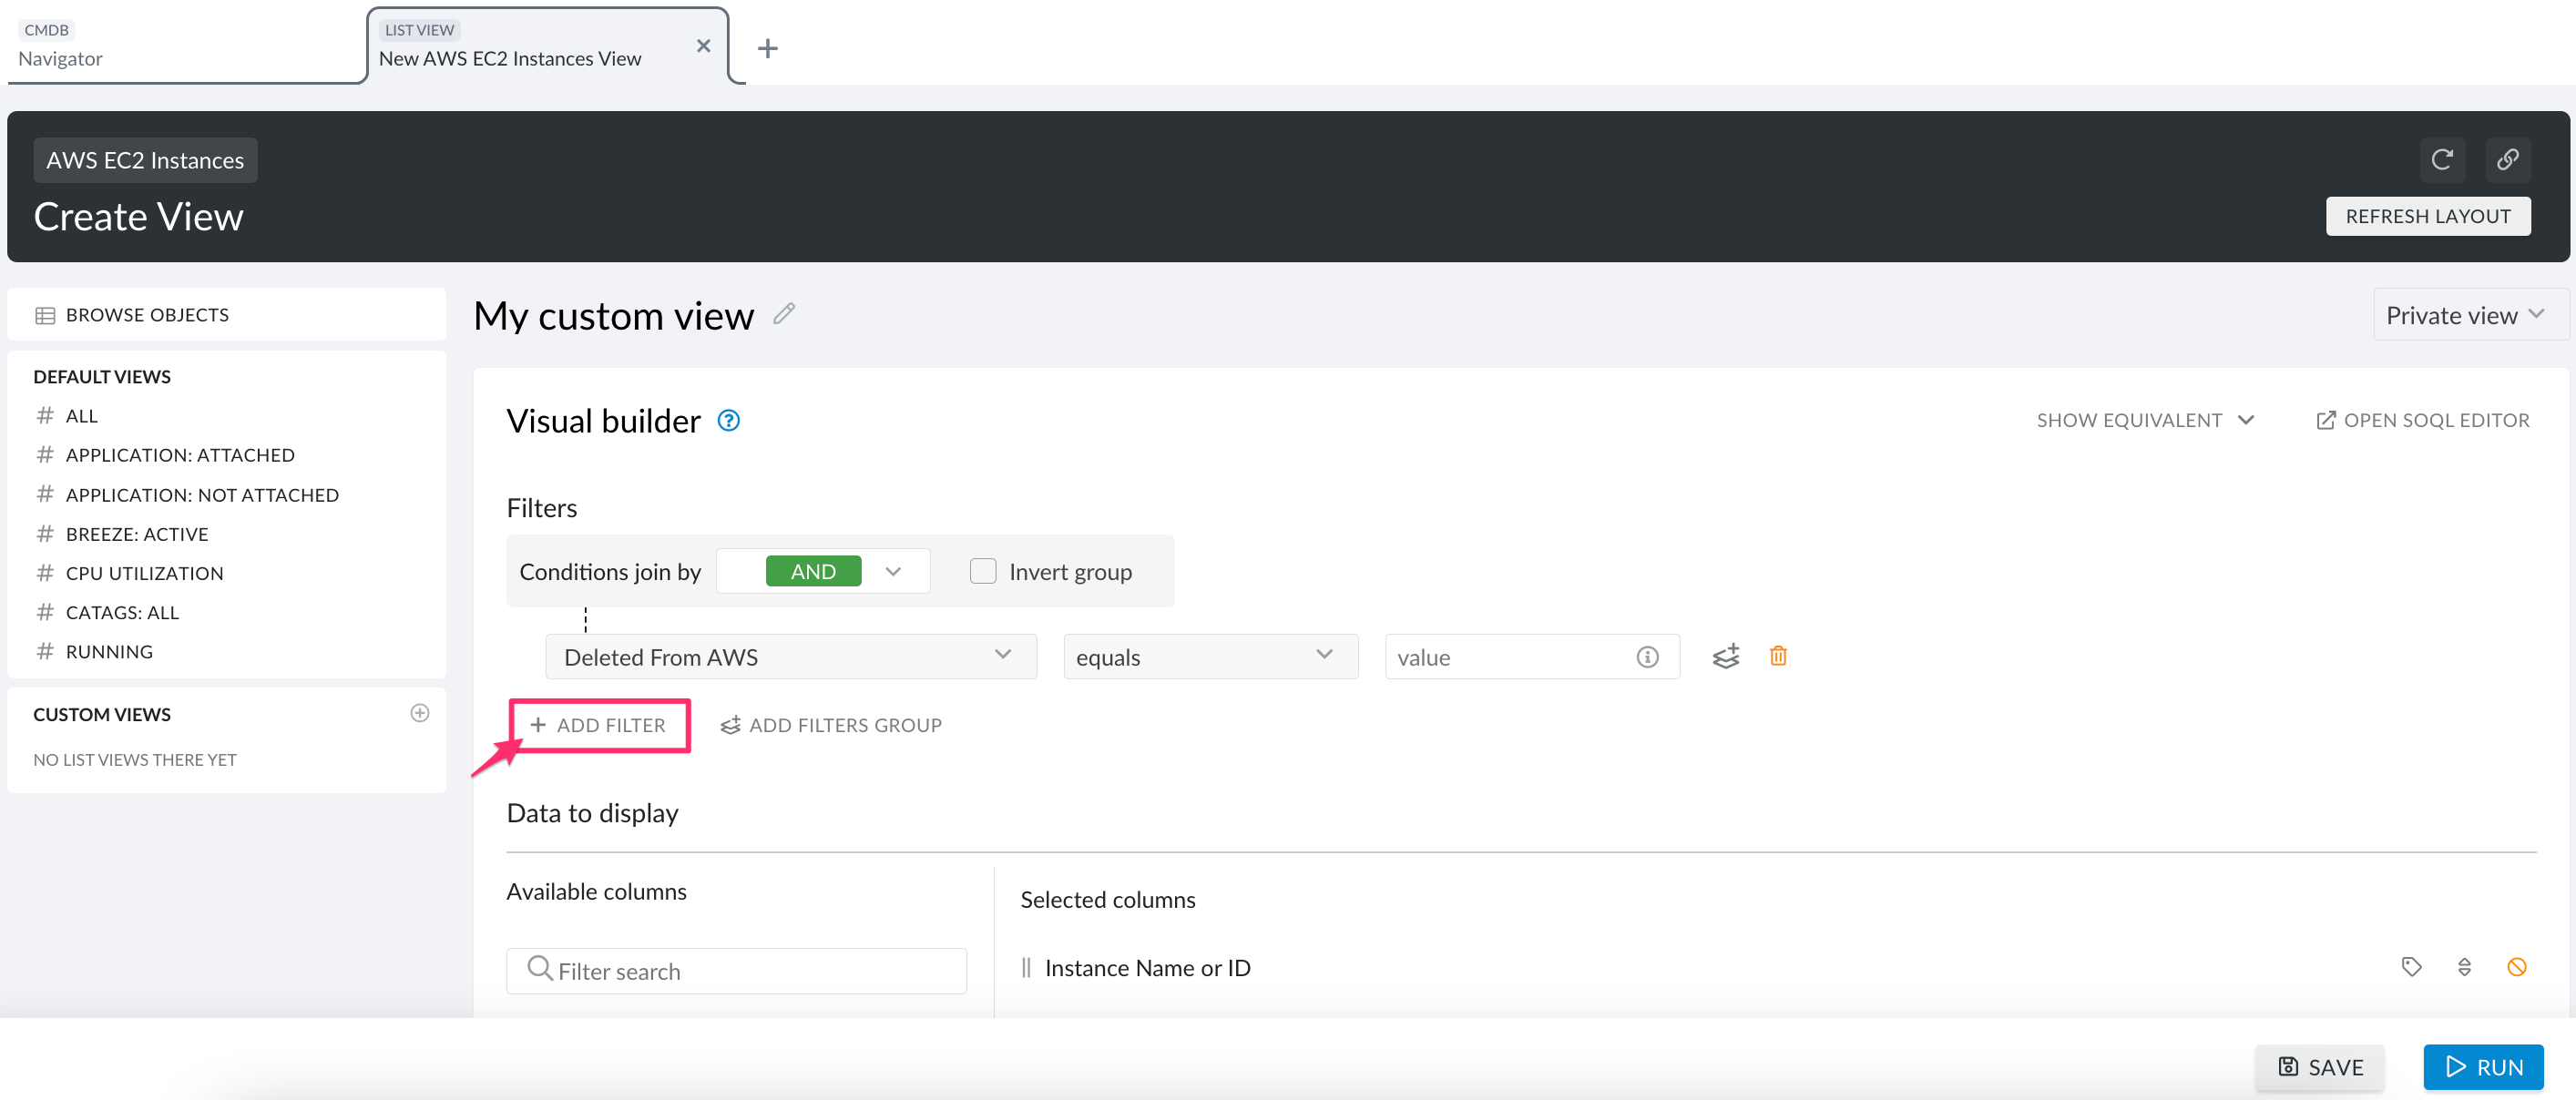Open the Show Equivalent menu
This screenshot has height=1100, width=2576.
(x=2145, y=420)
